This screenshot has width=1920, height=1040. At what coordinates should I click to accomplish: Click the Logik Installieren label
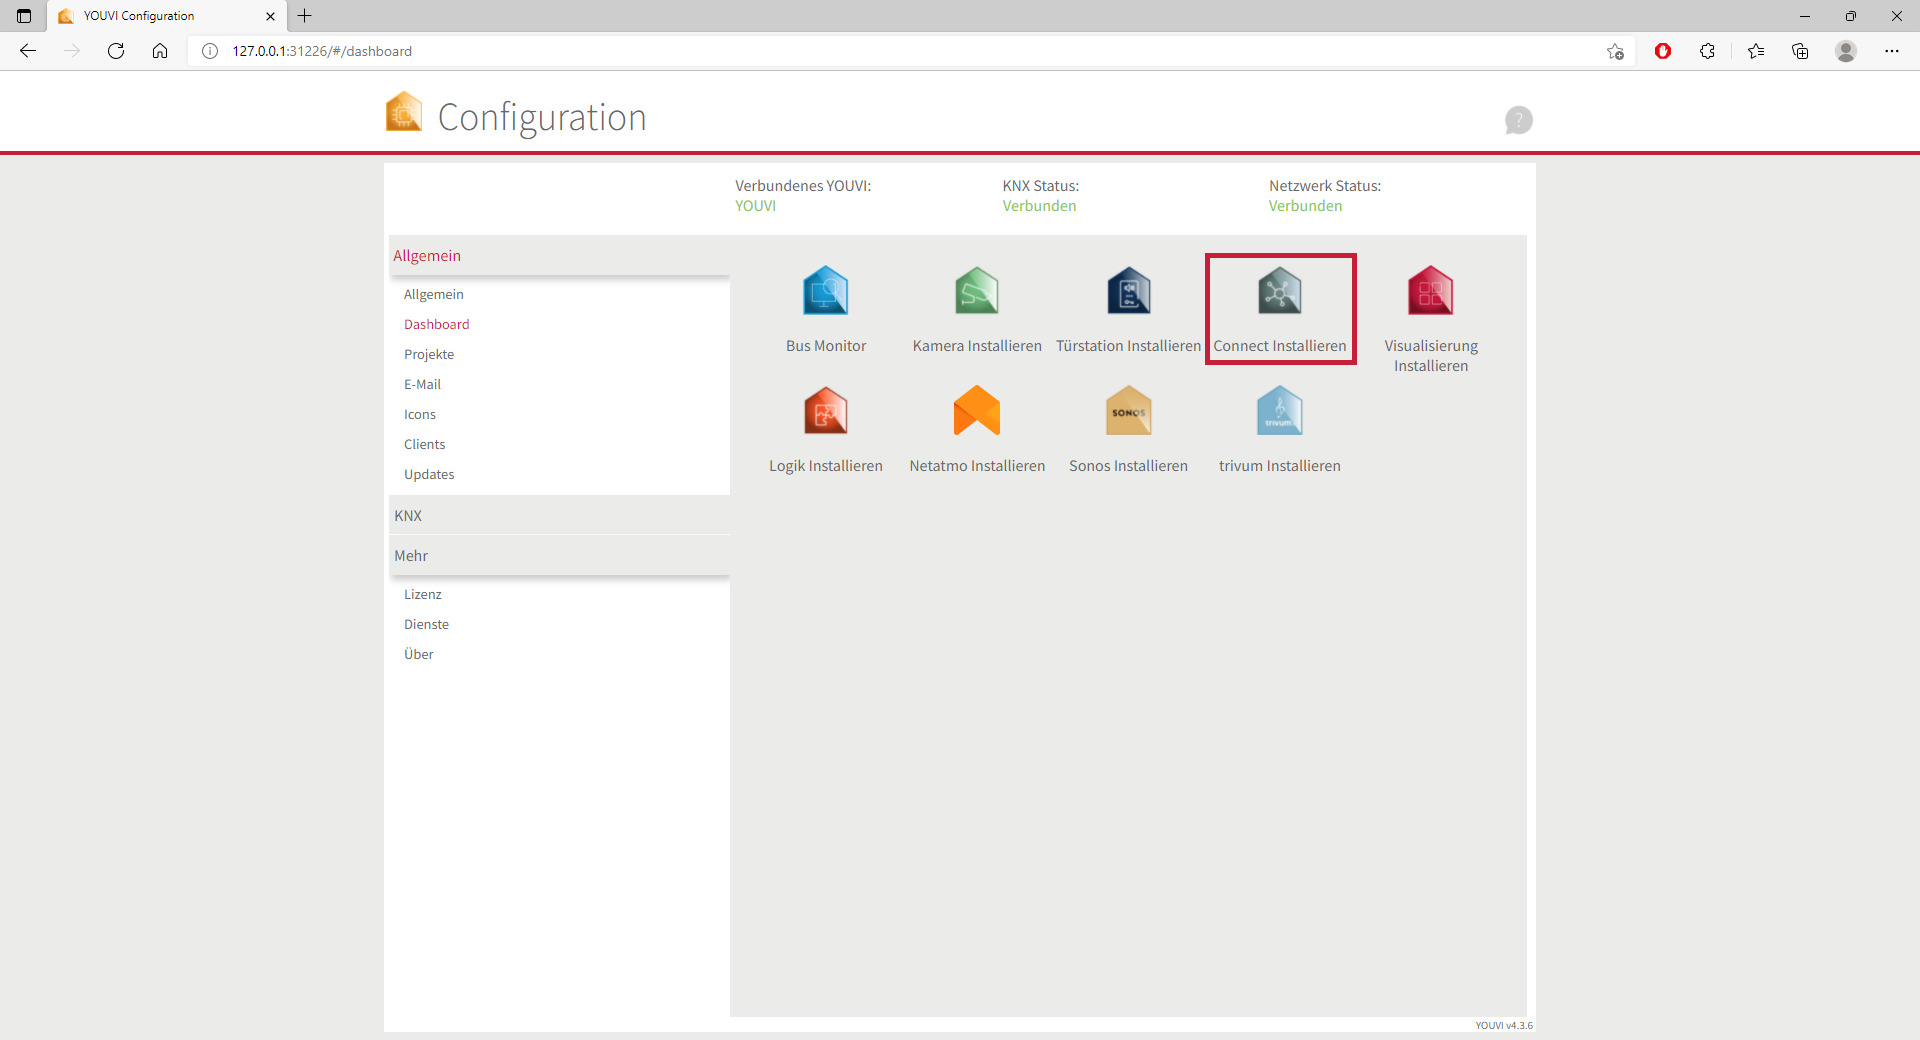click(x=826, y=466)
